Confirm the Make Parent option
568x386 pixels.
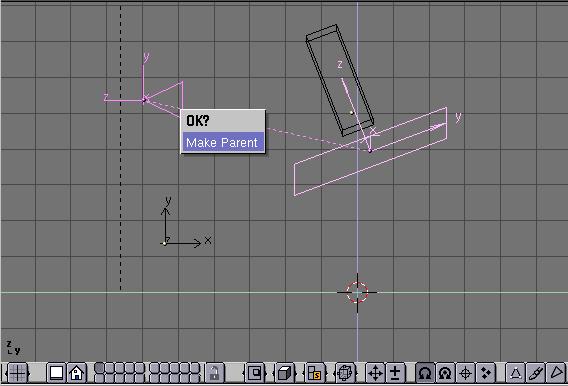(x=223, y=142)
